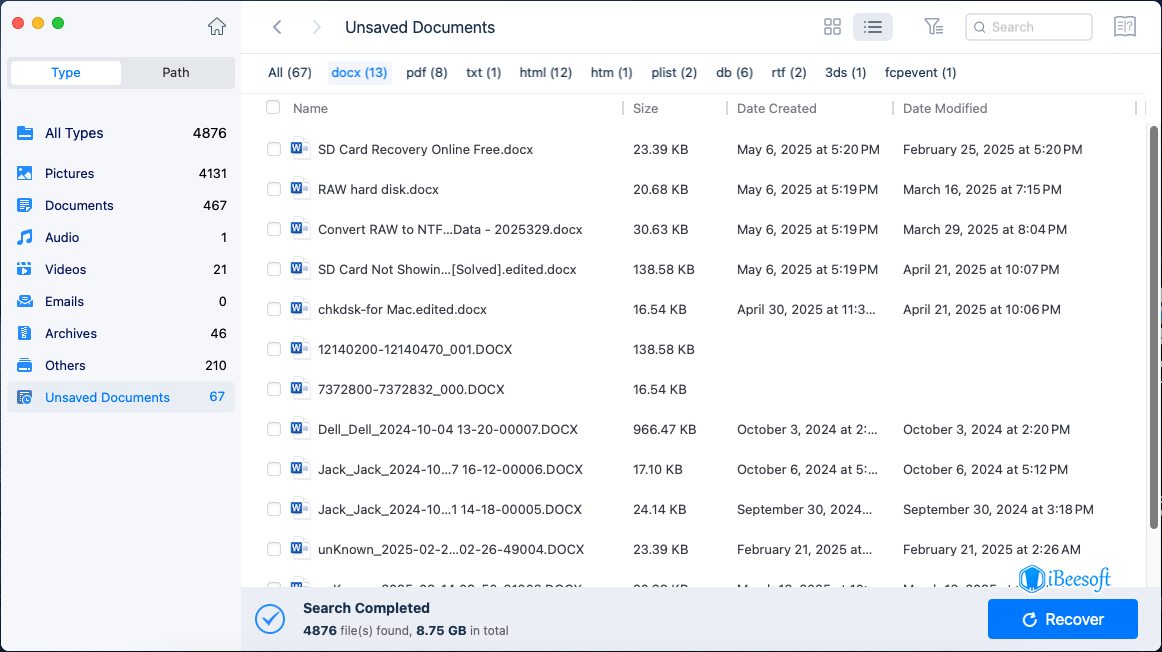Screen dimensions: 1162x652
Task: Open the filter options icon
Action: [934, 27]
